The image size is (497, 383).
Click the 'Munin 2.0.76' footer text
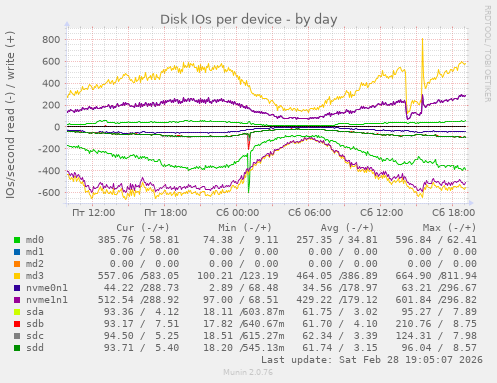point(248,372)
